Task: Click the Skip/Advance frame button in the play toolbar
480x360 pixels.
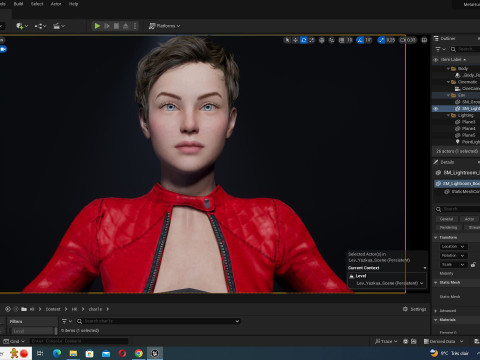Action: click(x=107, y=26)
